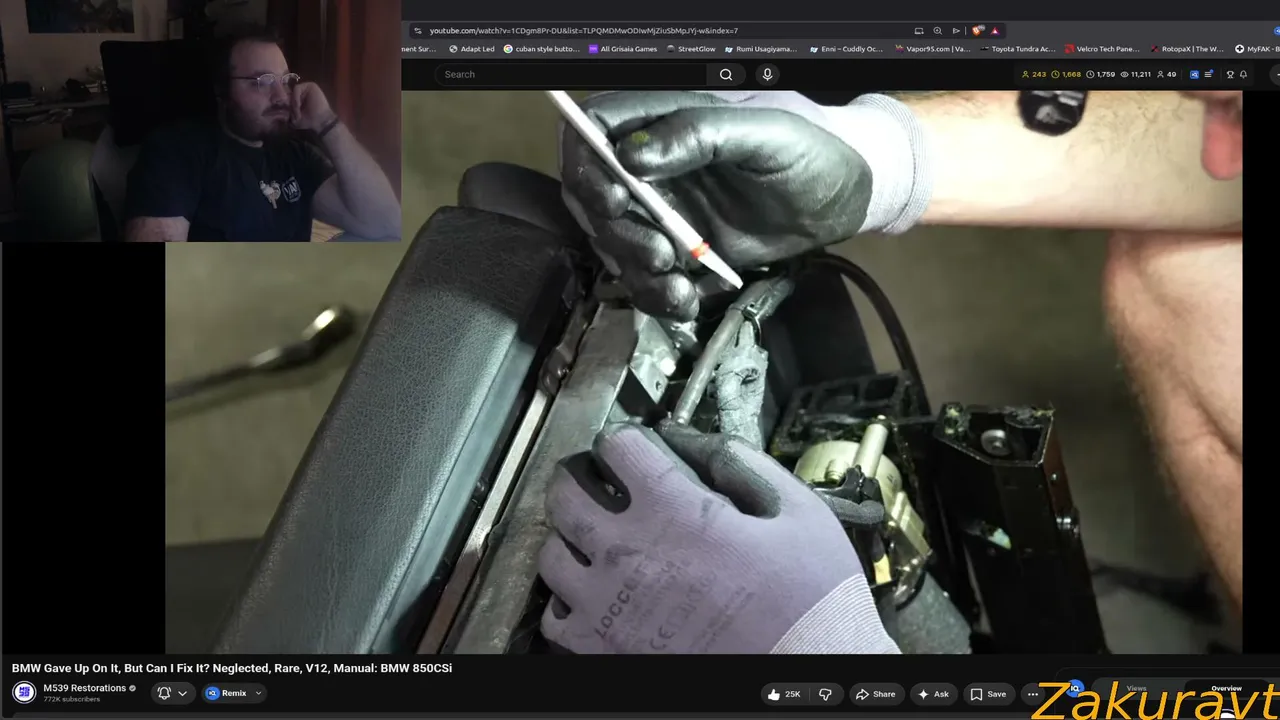
Task: Click the notifications bell in YouTube header
Action: point(1243,74)
